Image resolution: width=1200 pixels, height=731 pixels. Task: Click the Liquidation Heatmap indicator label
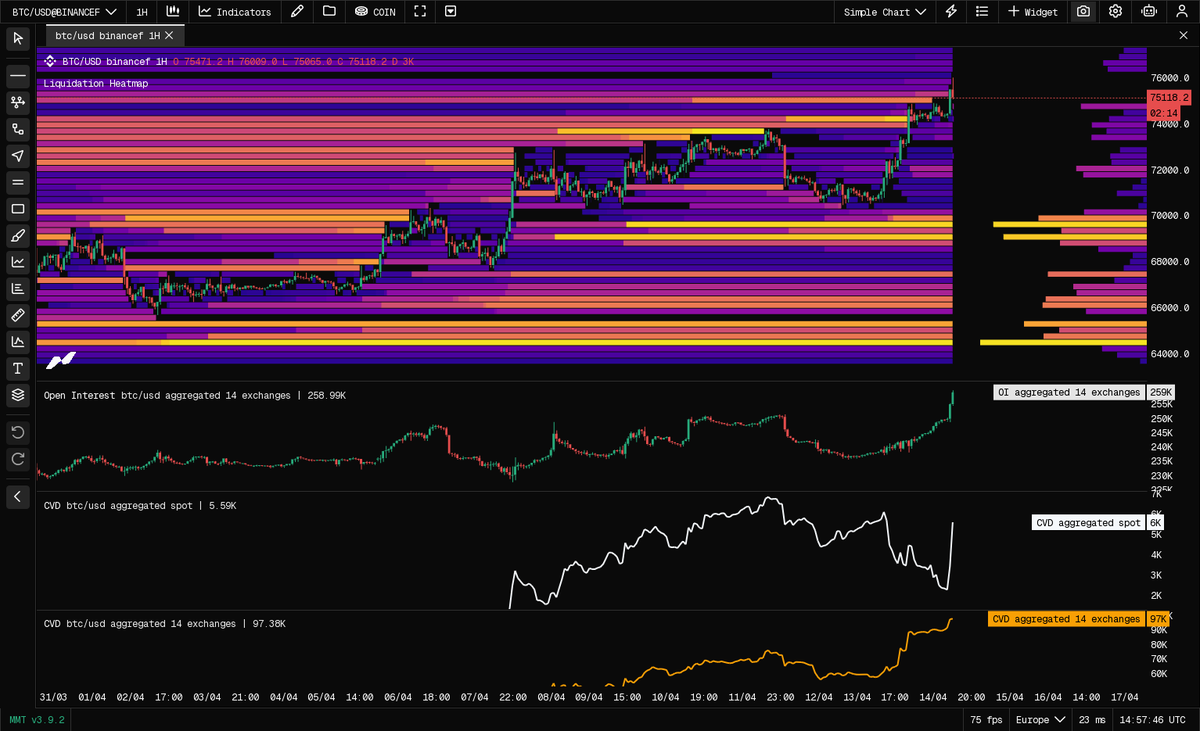(x=96, y=84)
